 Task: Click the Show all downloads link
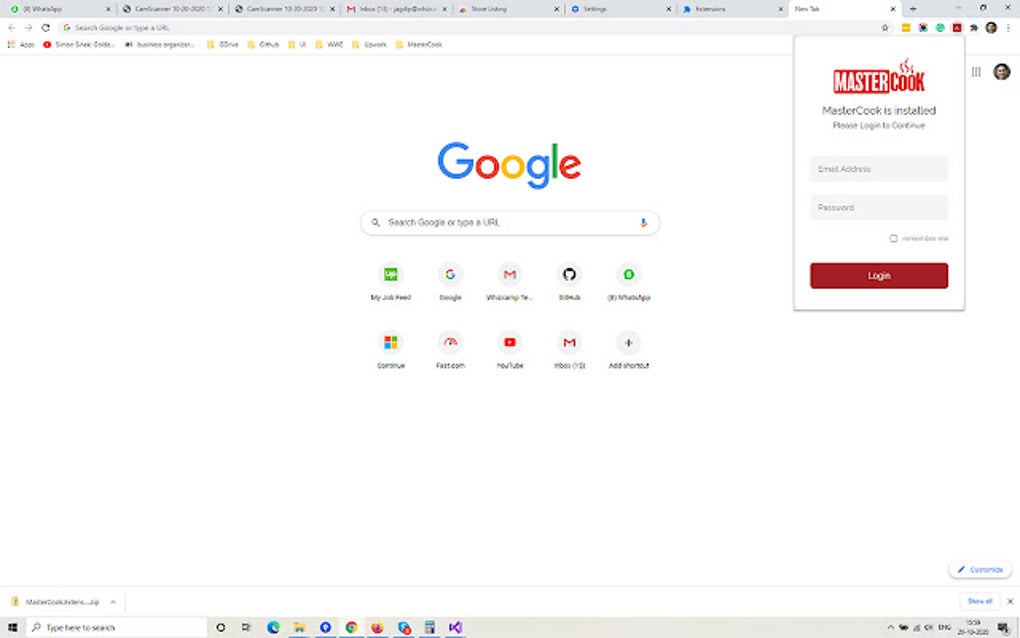coord(979,602)
